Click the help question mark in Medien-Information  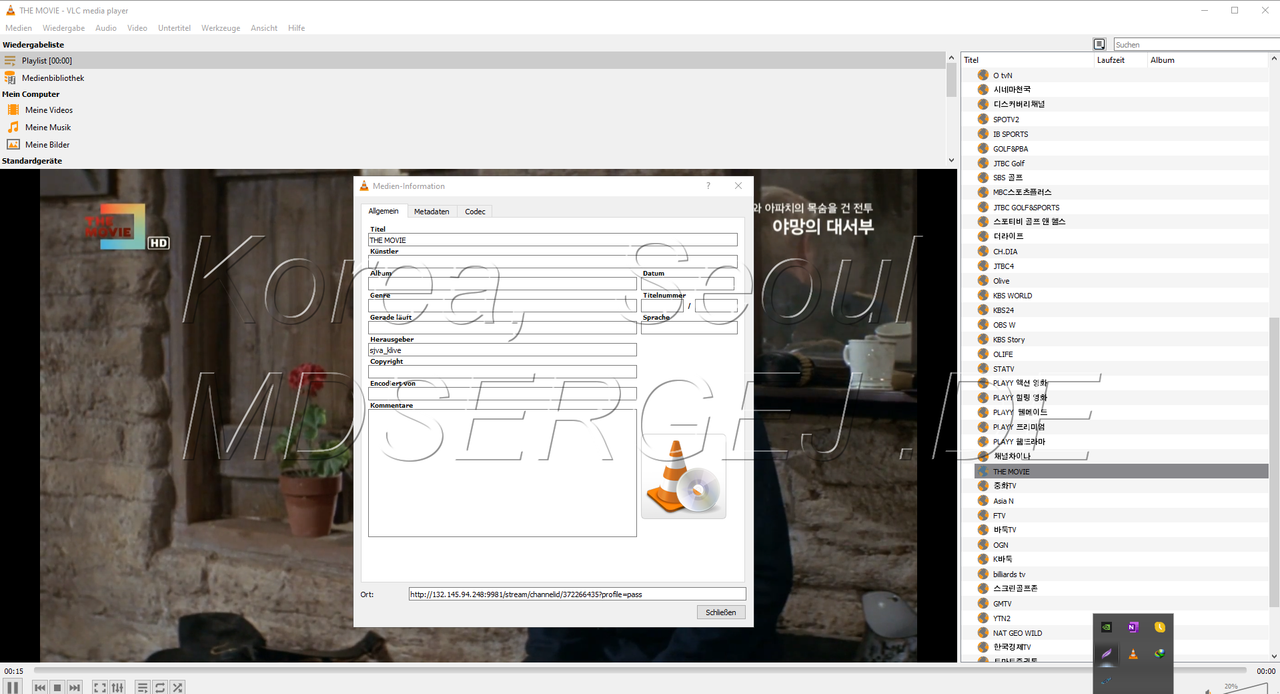pyautogui.click(x=708, y=186)
